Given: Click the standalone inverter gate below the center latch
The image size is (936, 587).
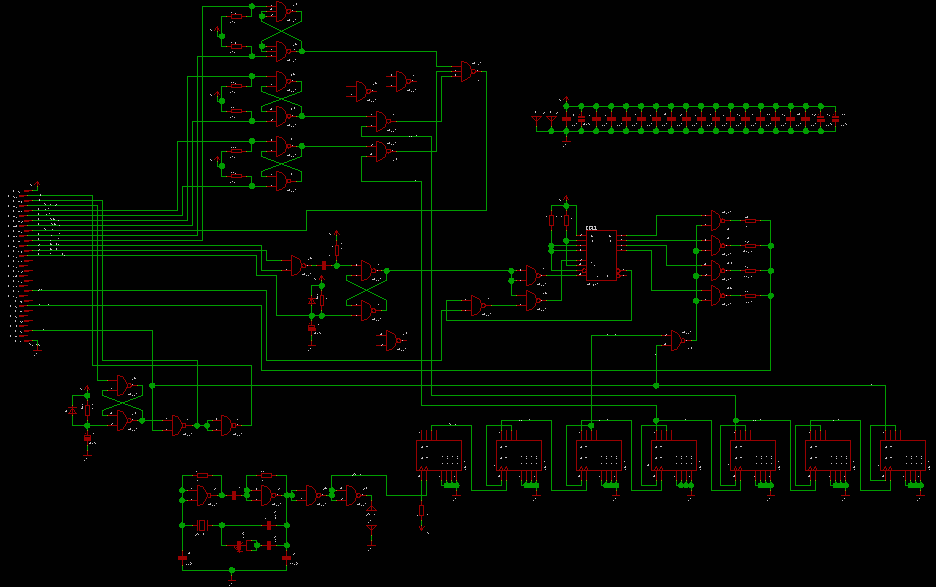Looking at the screenshot, I should [394, 341].
